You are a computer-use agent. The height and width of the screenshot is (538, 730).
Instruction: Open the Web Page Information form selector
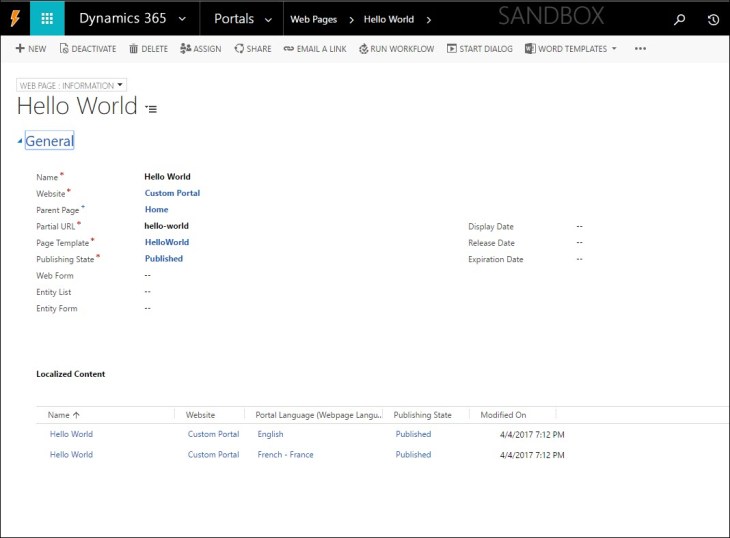click(72, 86)
